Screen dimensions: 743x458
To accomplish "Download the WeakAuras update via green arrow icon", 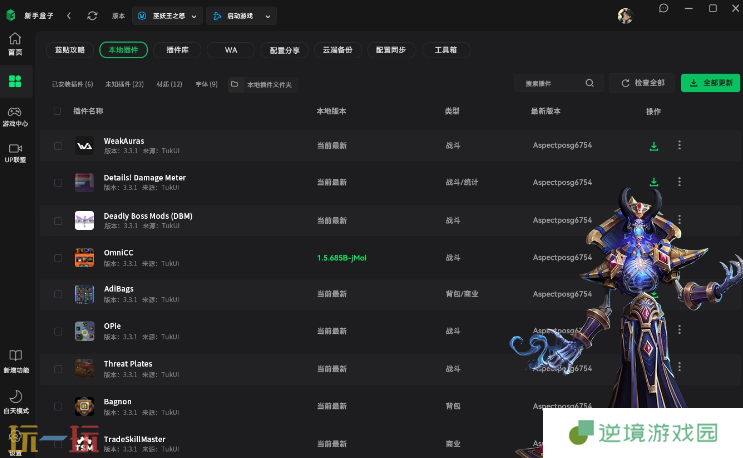I will pos(653,146).
